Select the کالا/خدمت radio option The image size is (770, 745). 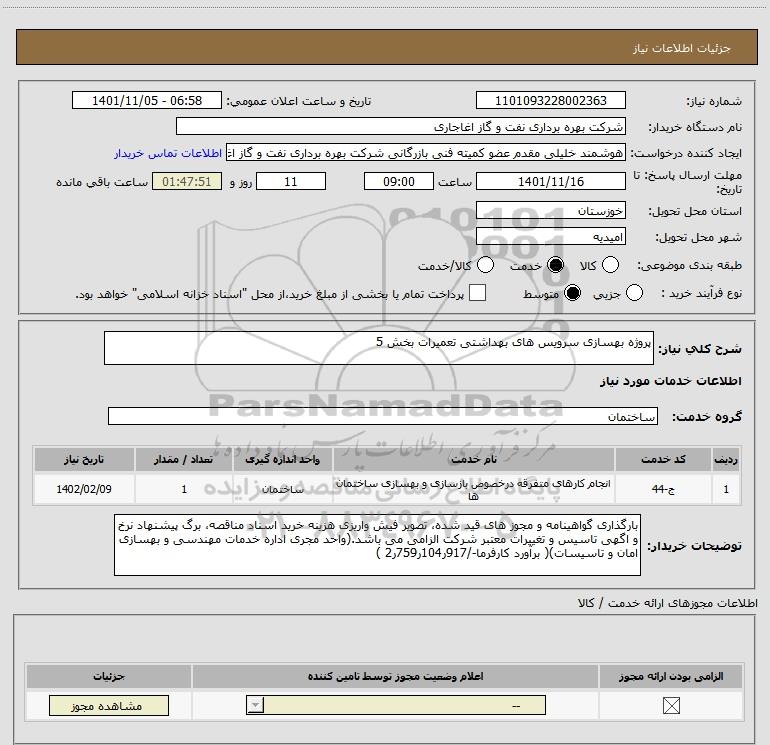coord(485,265)
